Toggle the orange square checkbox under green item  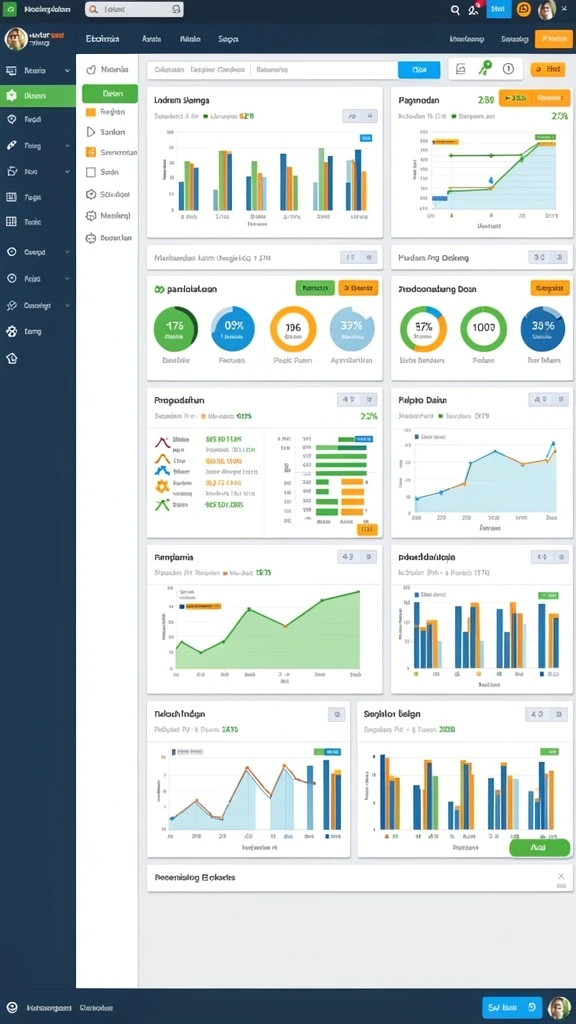point(91,112)
